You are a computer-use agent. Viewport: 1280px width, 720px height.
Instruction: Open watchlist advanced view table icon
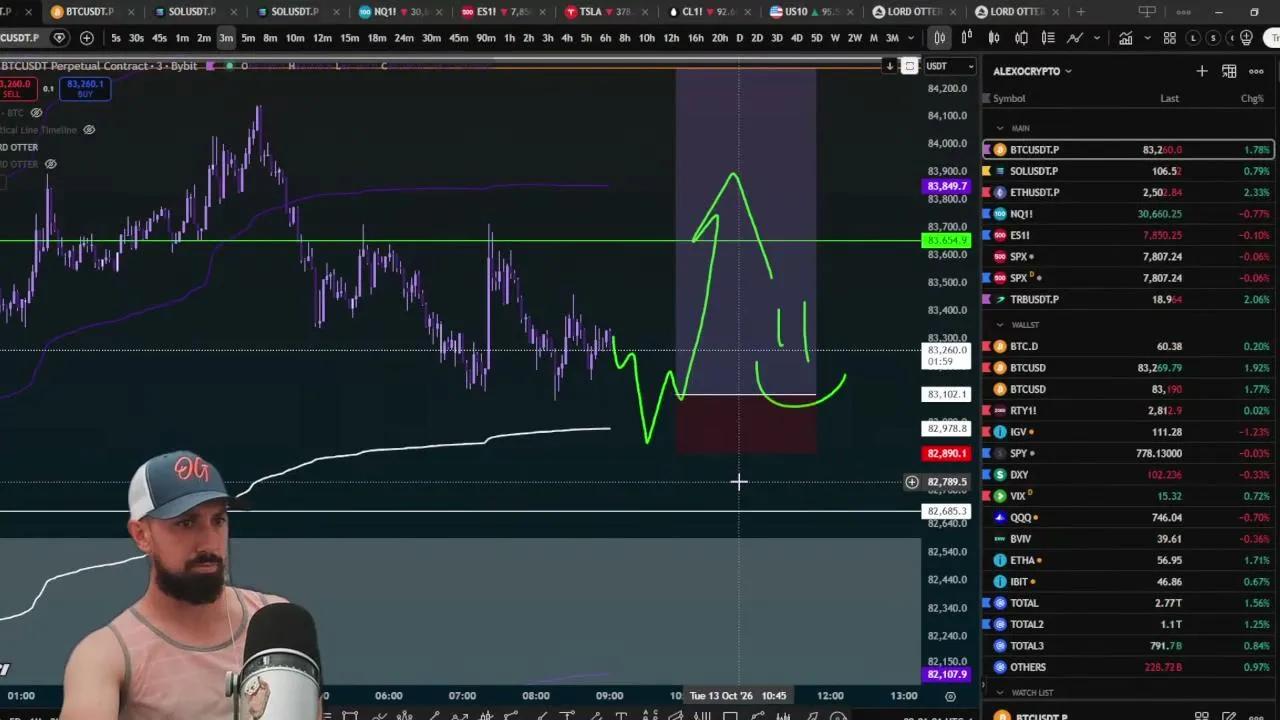(x=1229, y=71)
